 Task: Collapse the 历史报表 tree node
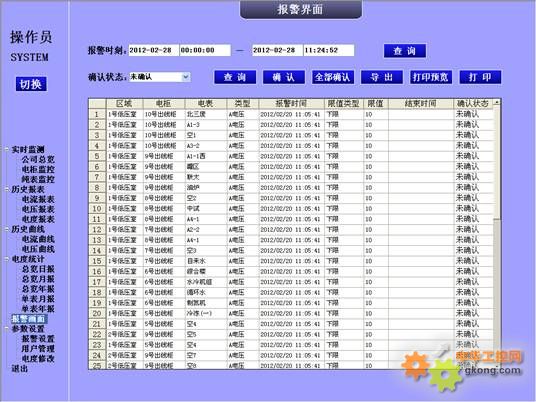click(7, 189)
